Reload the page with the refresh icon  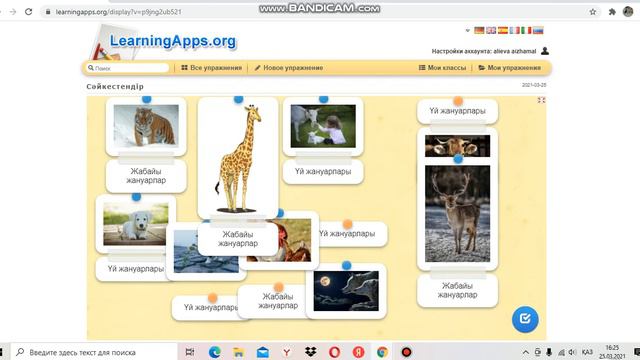(x=29, y=12)
